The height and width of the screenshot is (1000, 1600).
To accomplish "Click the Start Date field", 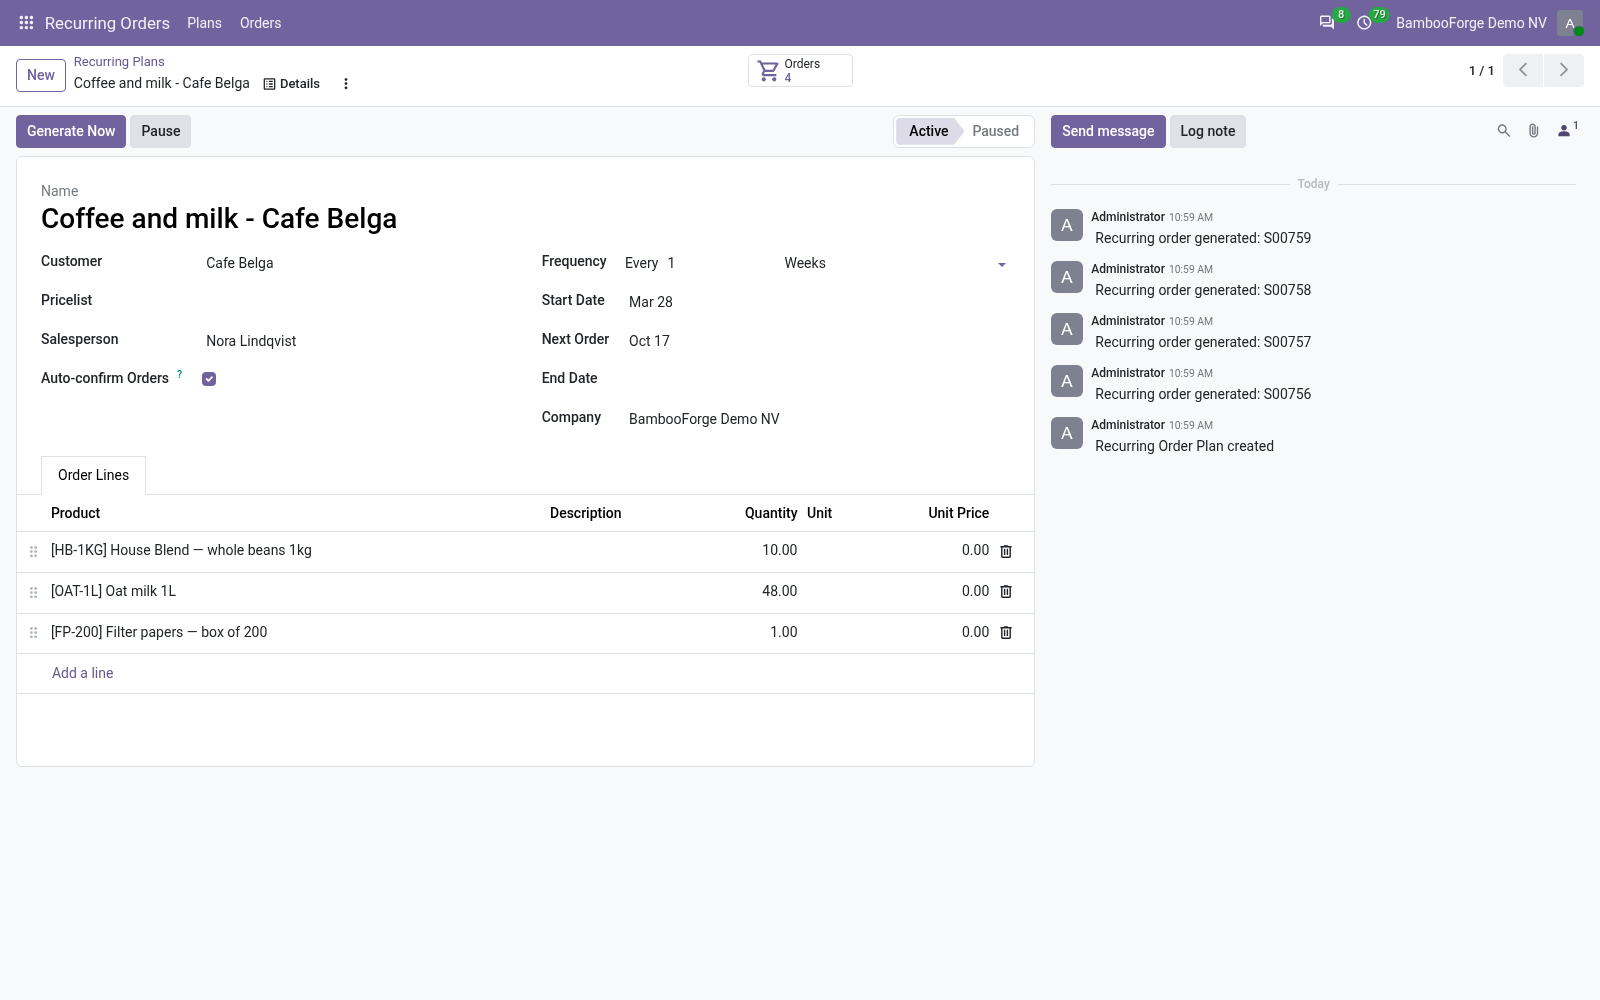I will click(817, 302).
